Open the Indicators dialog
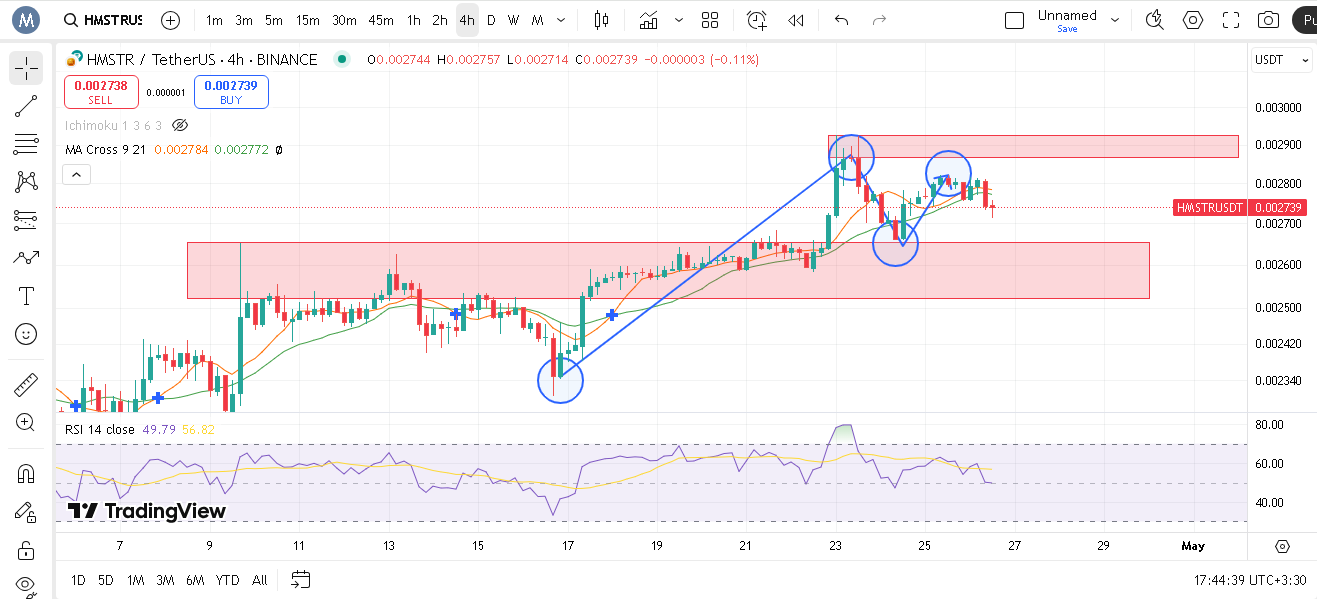 click(649, 20)
